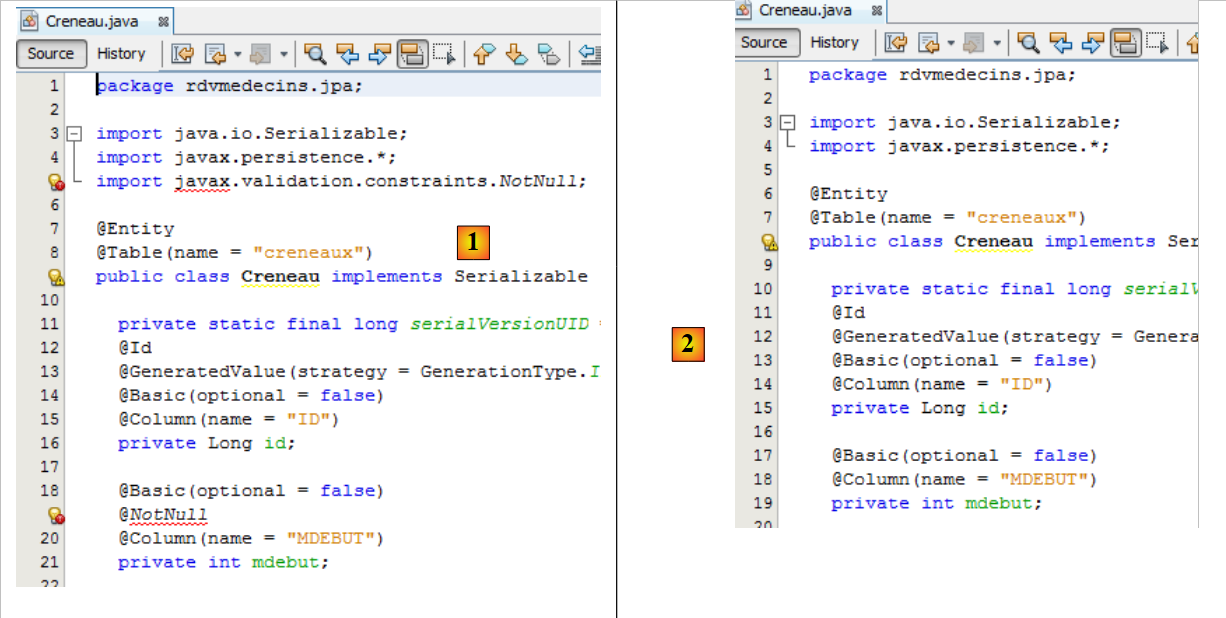
Task: Toggle Highlight Search in panel 1 toolbar
Action: point(411,54)
